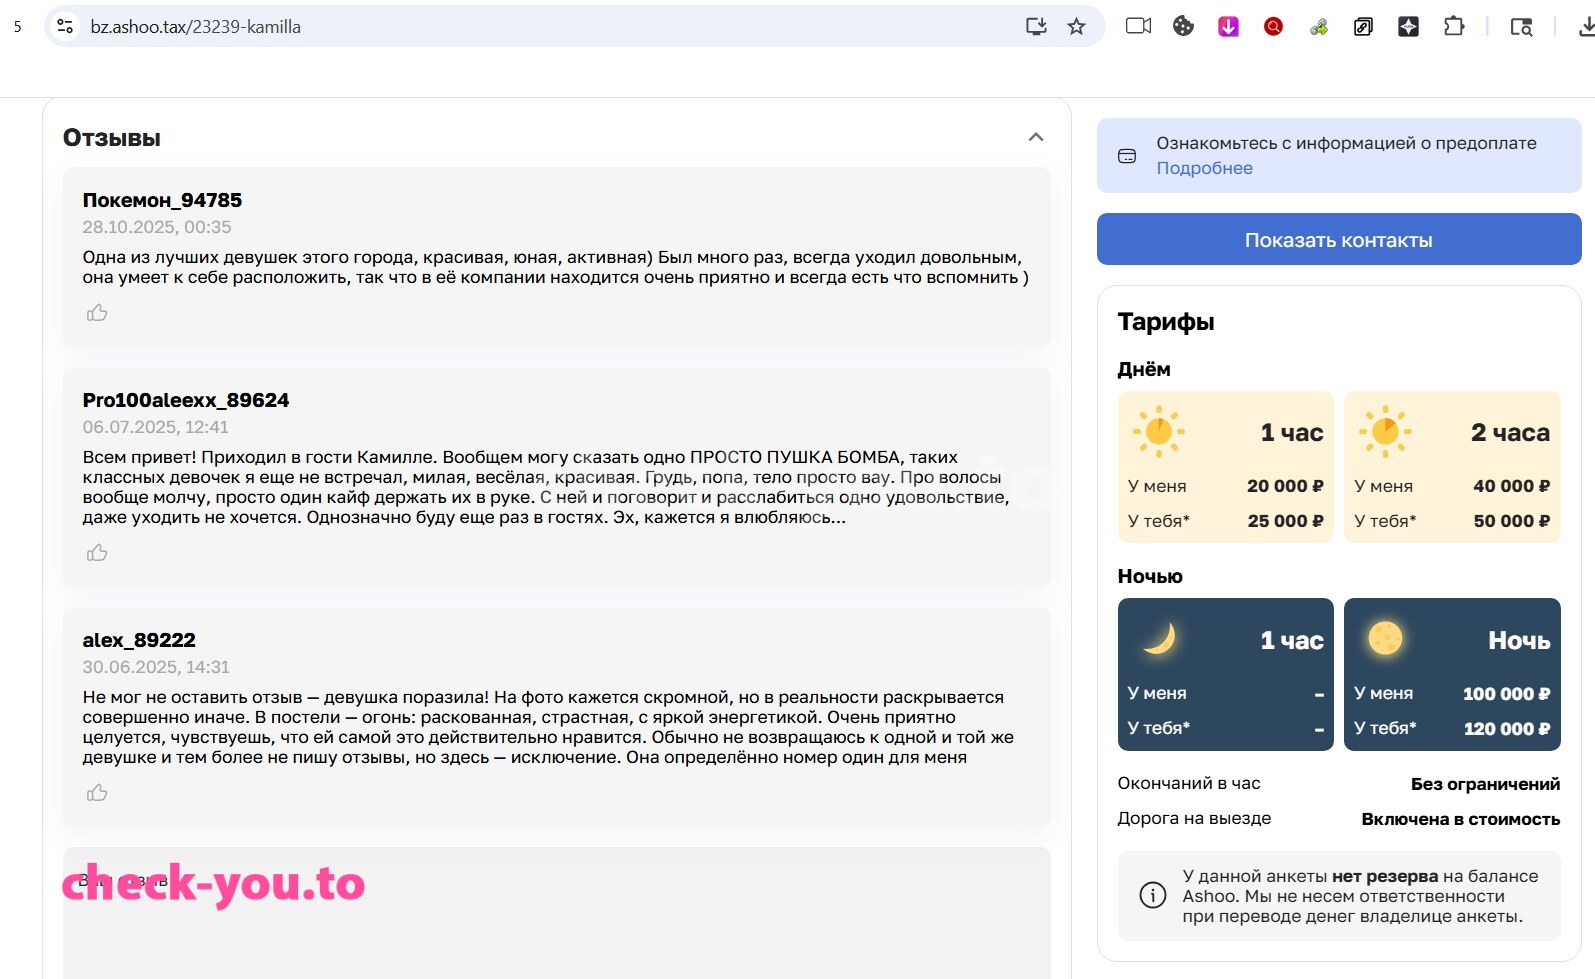Viewport: 1595px width, 979px height.
Task: Select the daytime 1 час tariff card
Action: click(x=1226, y=467)
